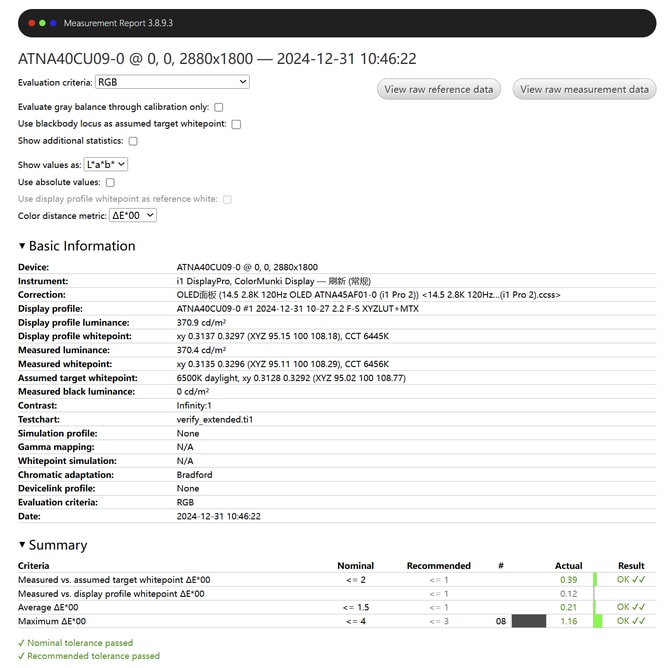
Task: Click the green bar beside Maximum ΔE*00 result
Action: [x=597, y=621]
